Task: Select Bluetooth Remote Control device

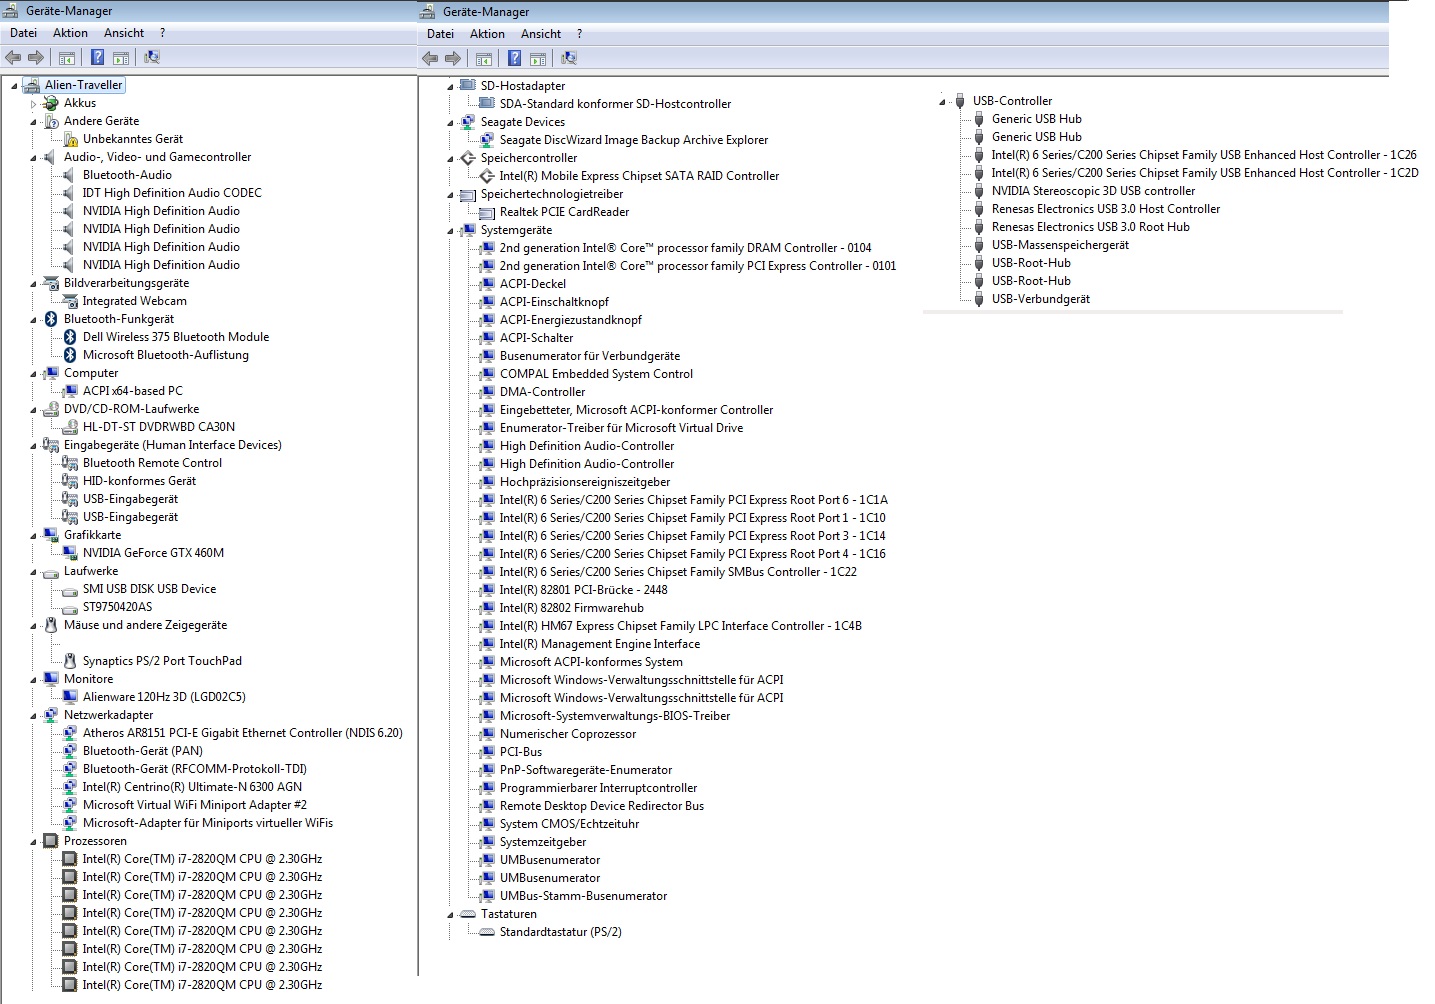Action: pyautogui.click(x=152, y=463)
